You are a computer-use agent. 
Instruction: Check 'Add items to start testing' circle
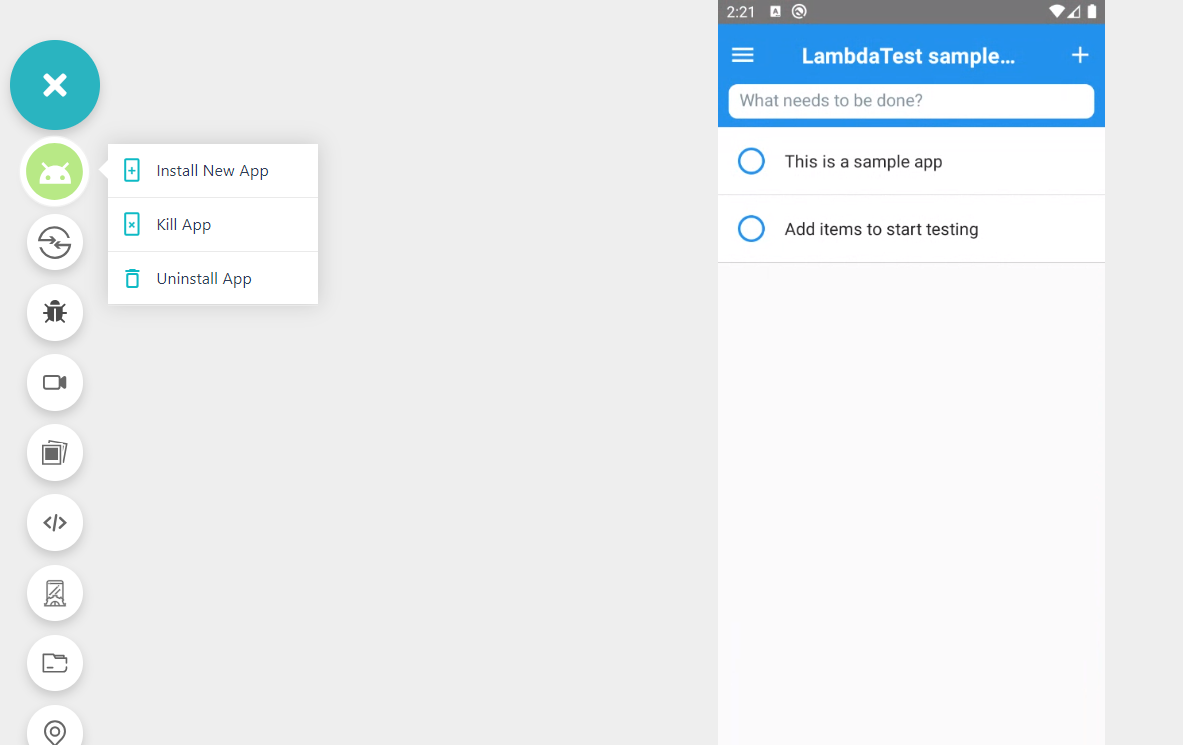pos(751,229)
